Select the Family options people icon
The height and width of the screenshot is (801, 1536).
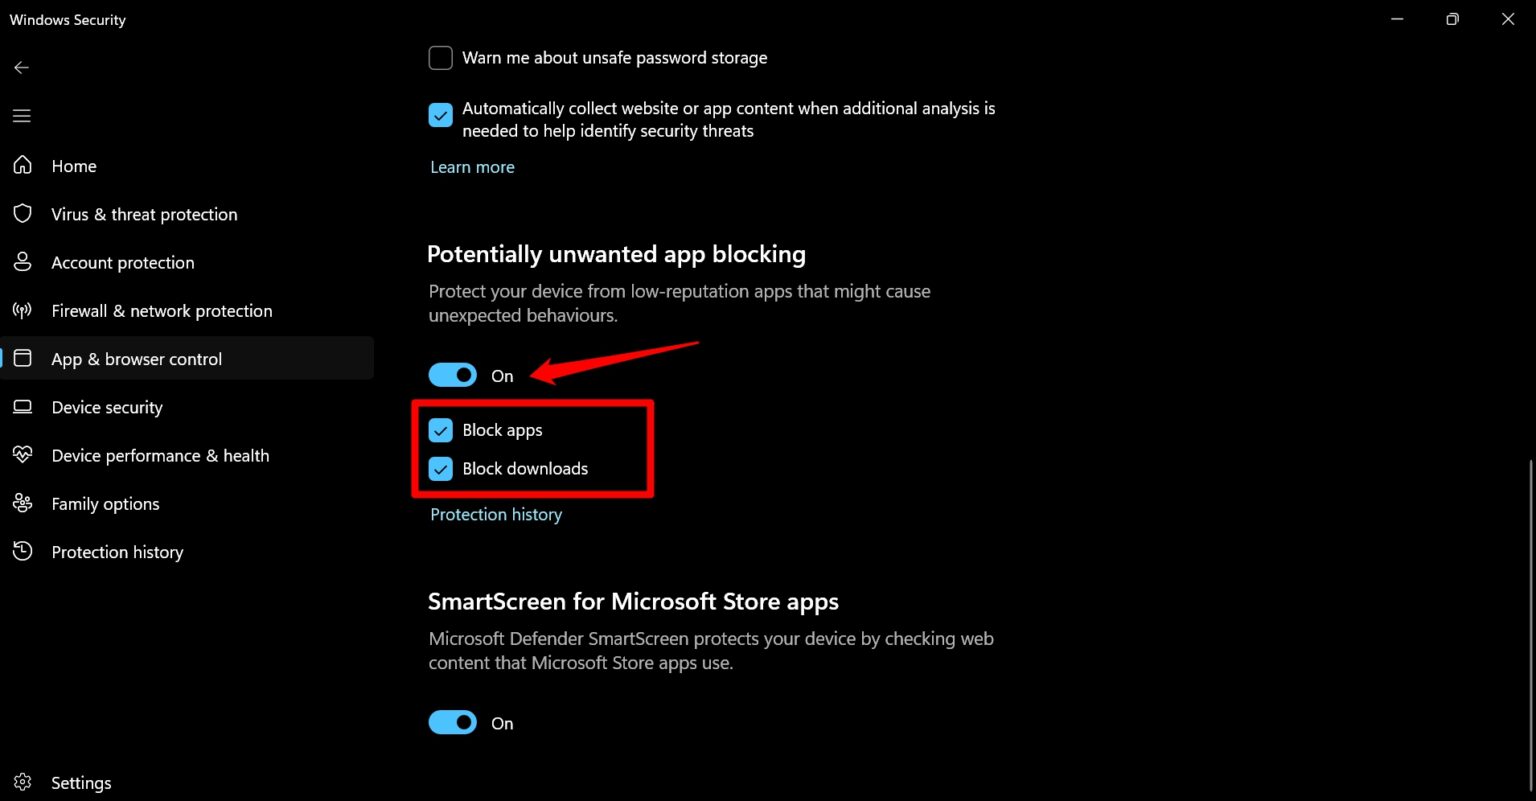(x=22, y=503)
